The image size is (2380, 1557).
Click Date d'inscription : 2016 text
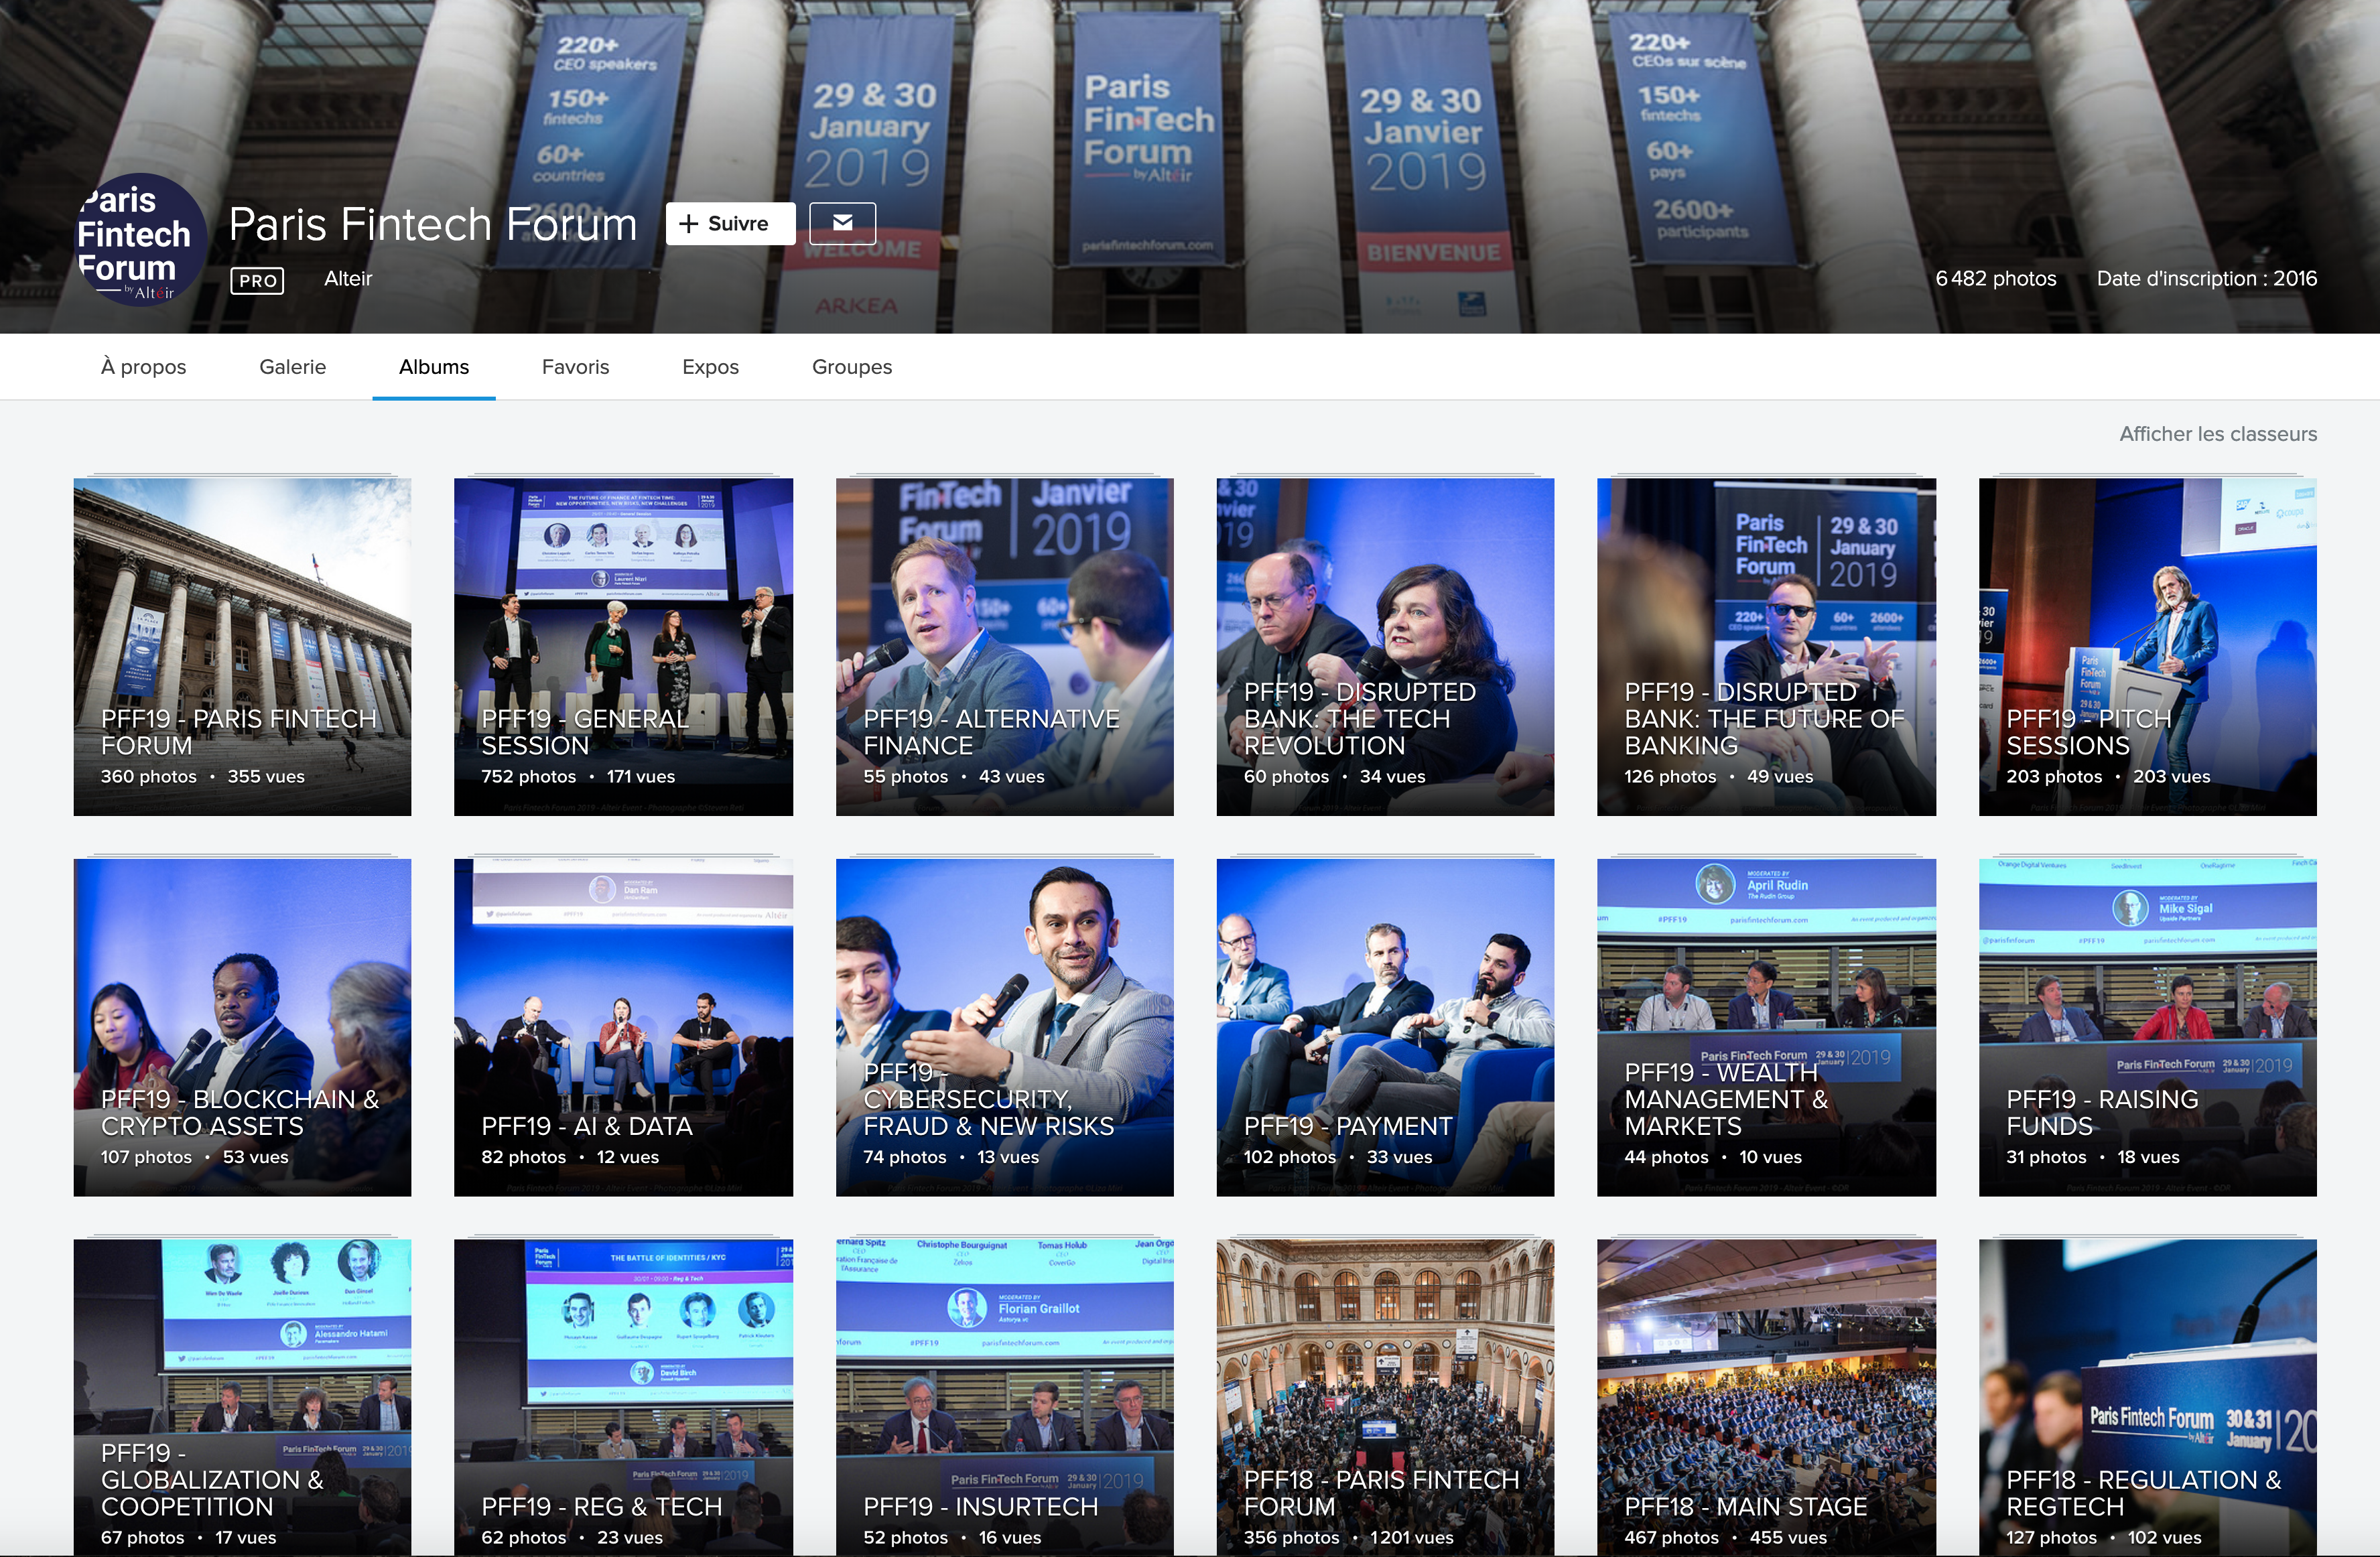point(2206,279)
